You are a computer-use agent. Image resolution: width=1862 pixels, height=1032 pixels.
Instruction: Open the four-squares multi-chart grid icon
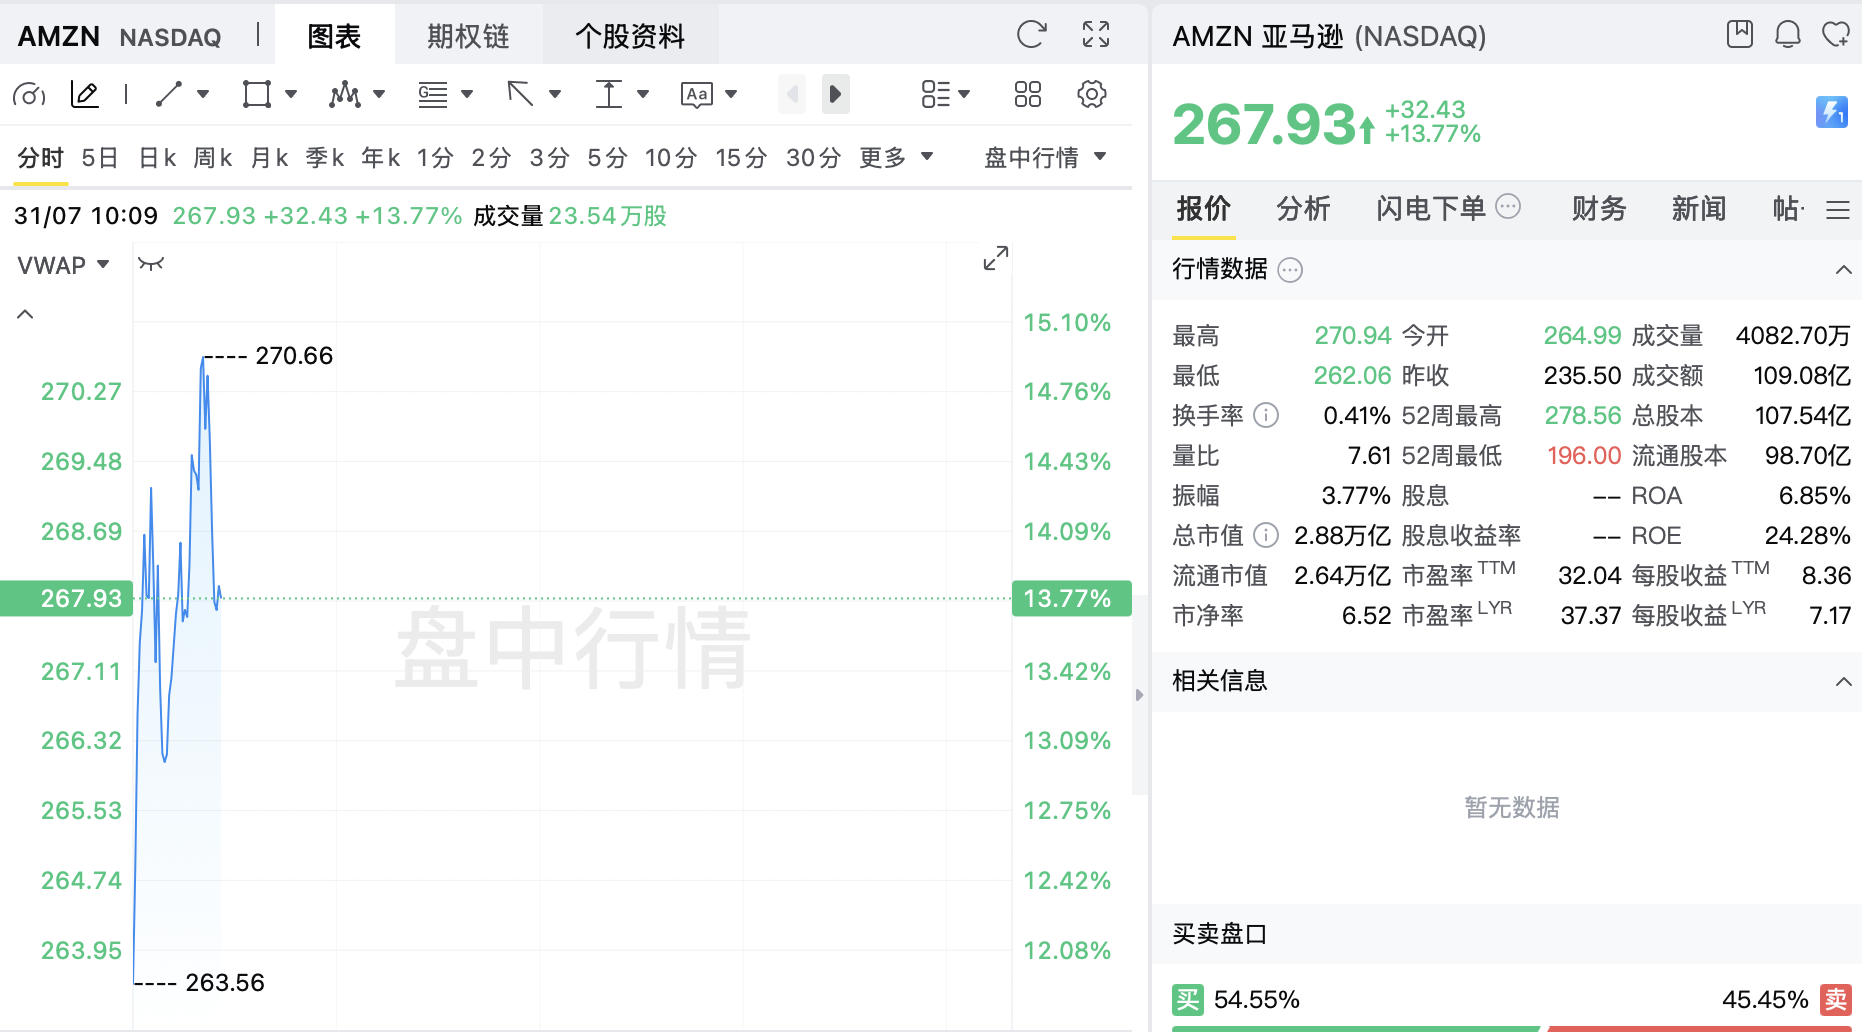click(1028, 94)
